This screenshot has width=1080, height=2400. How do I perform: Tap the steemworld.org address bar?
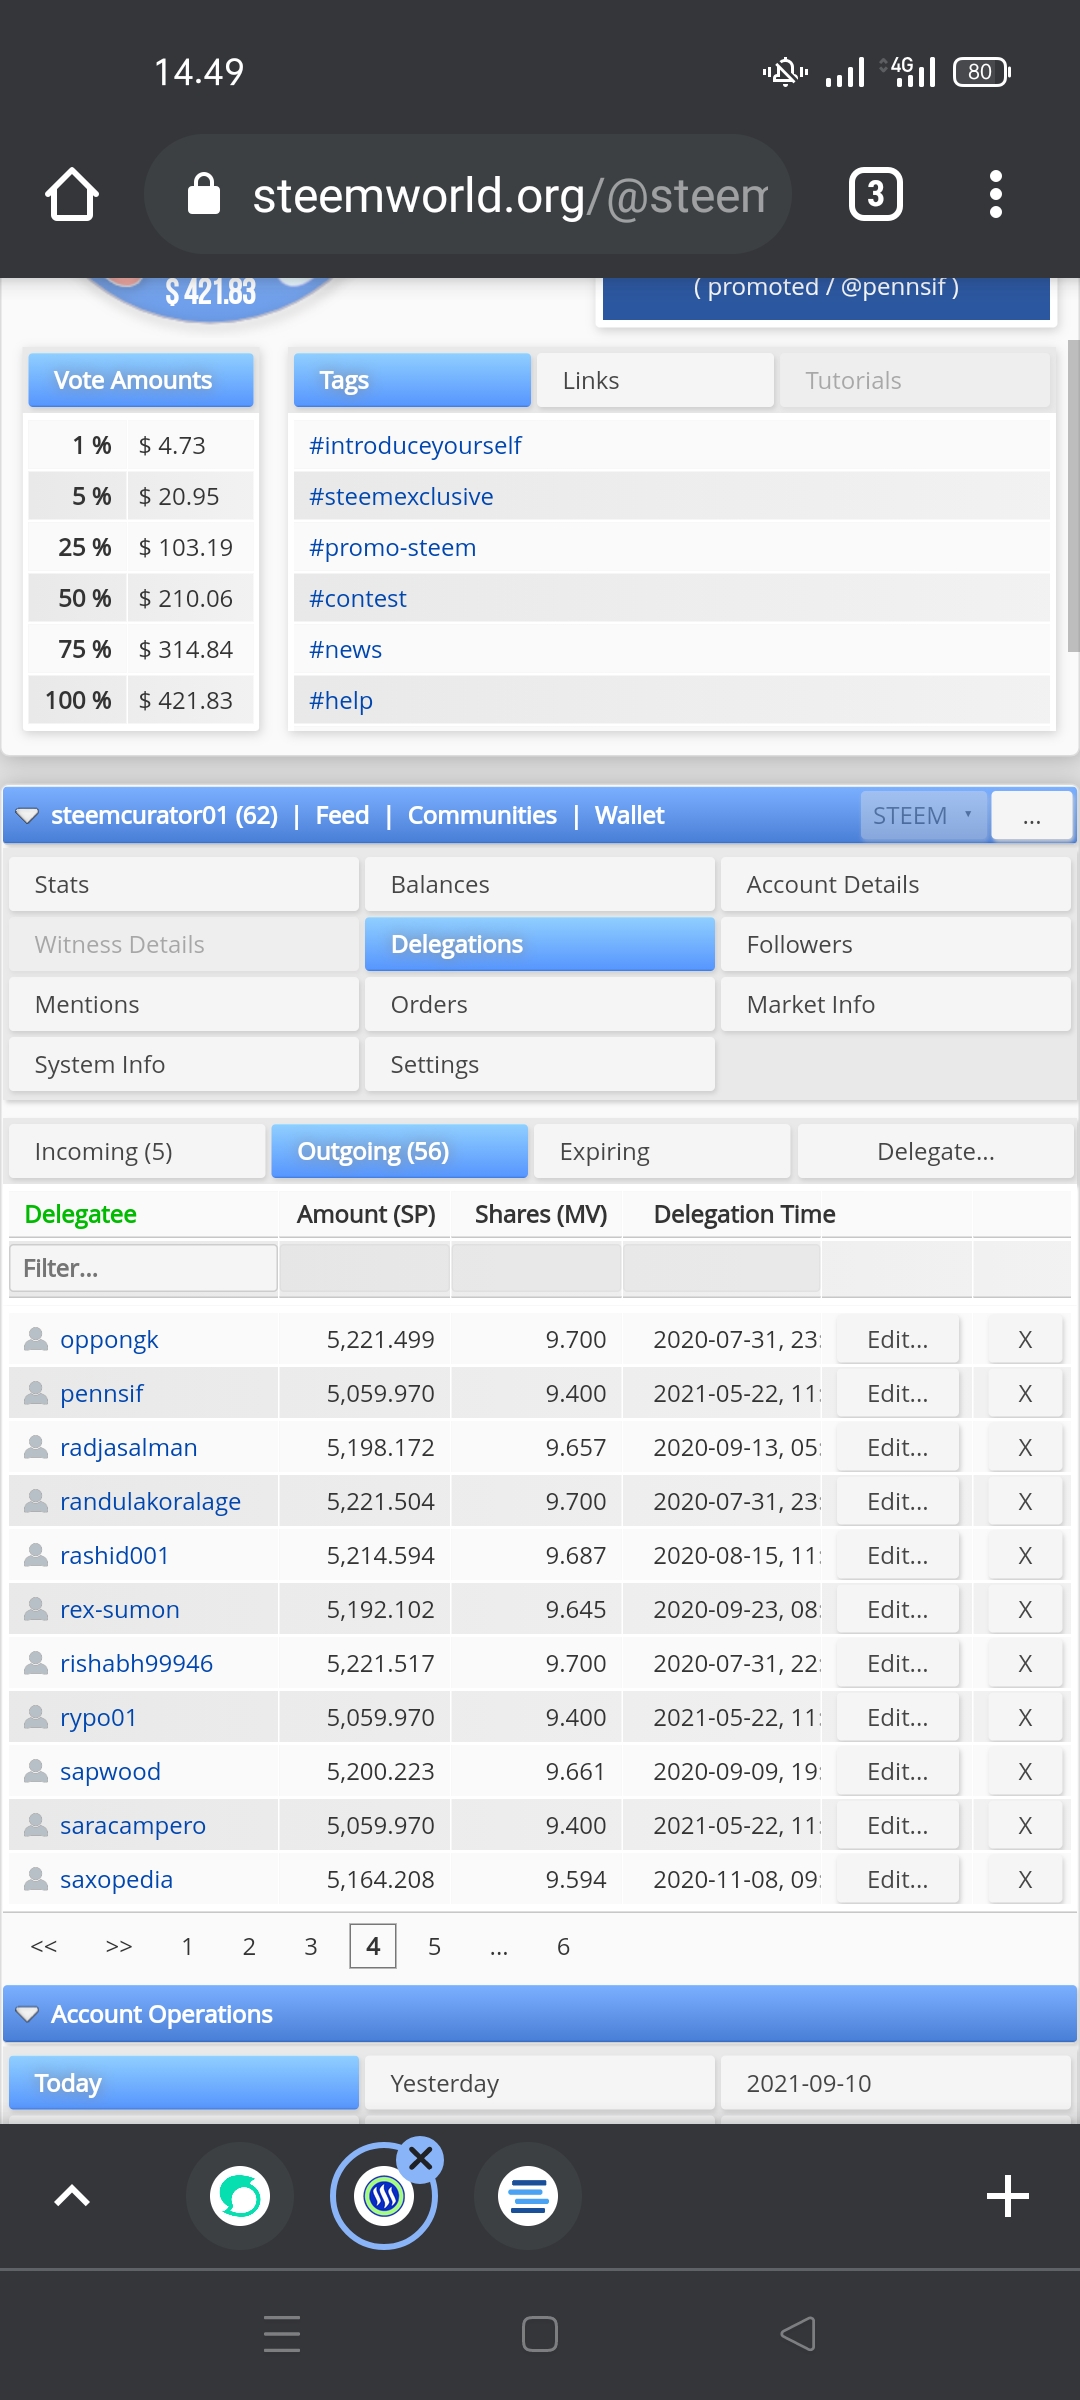click(468, 193)
